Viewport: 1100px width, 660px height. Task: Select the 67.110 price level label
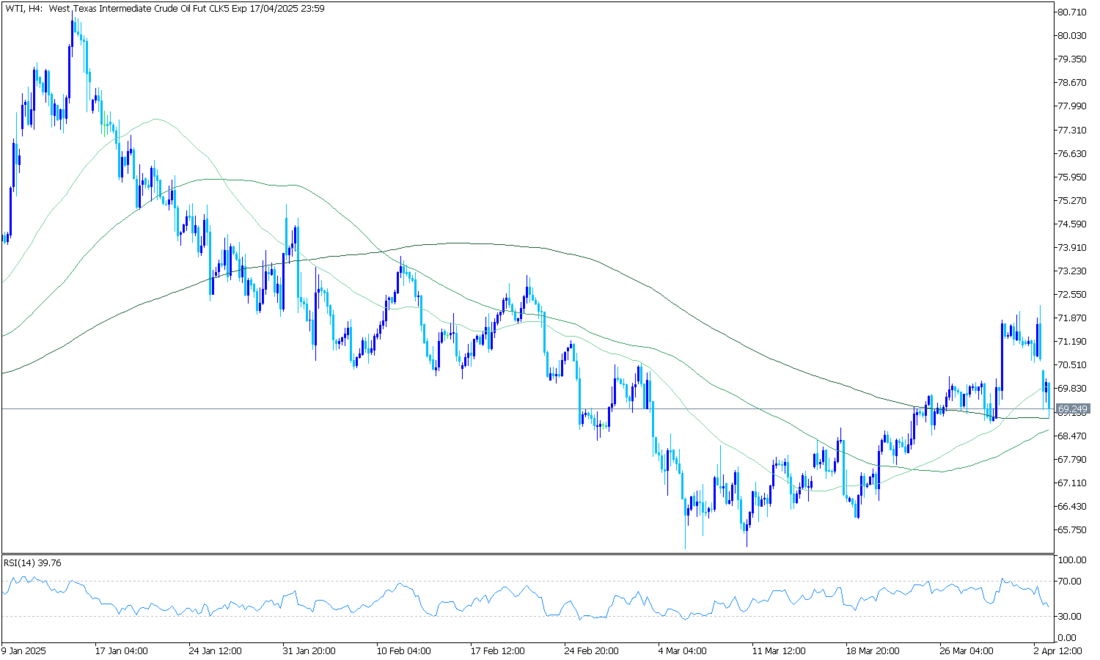coord(1073,483)
